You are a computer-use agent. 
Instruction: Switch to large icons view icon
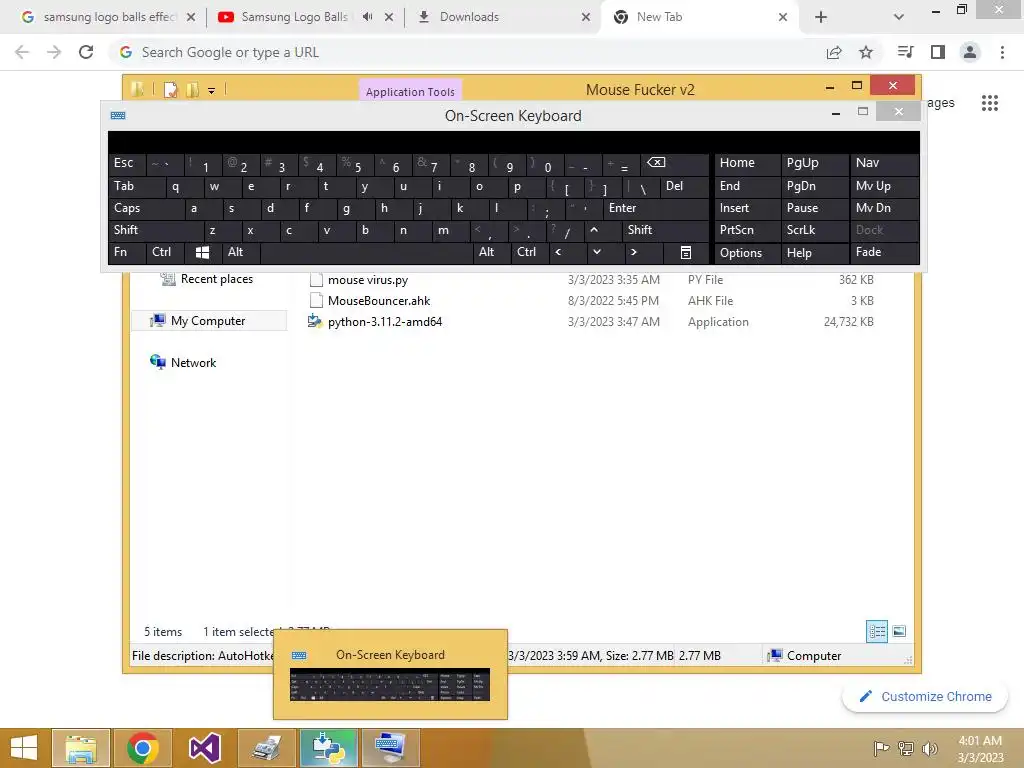(x=899, y=631)
